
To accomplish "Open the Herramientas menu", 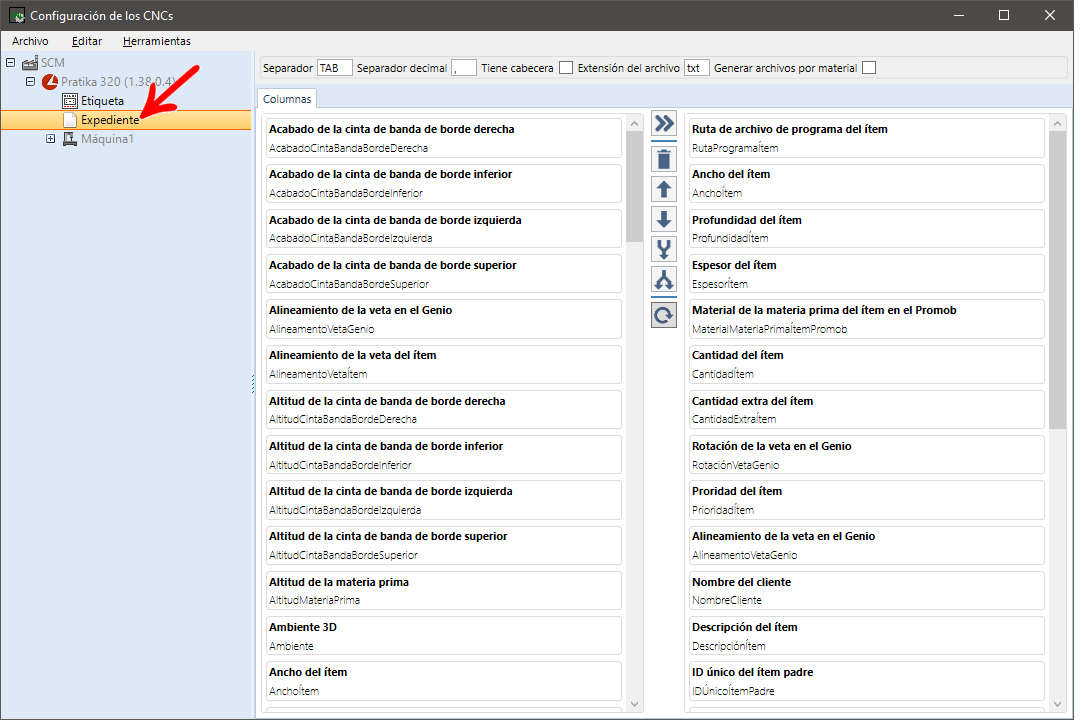I will coord(157,41).
